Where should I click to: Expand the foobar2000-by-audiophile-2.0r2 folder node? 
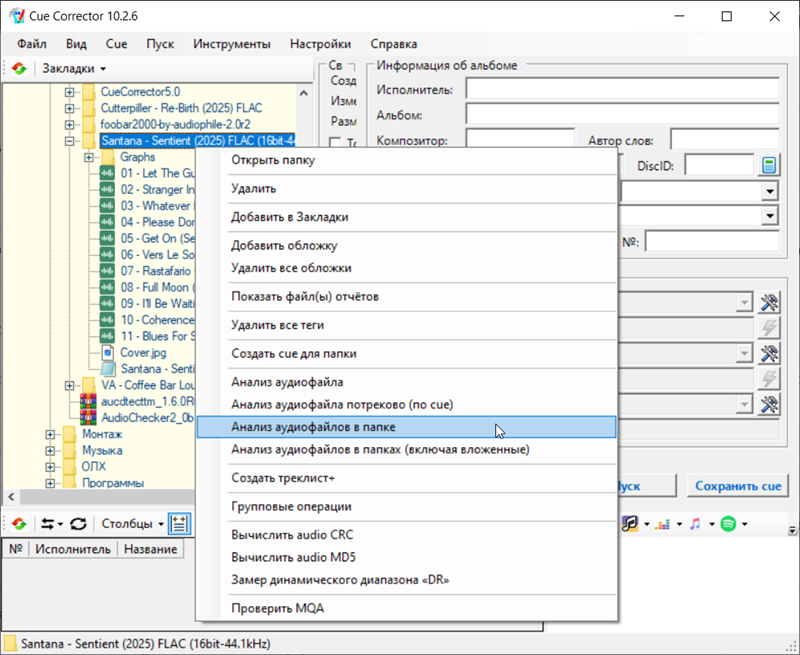69,124
